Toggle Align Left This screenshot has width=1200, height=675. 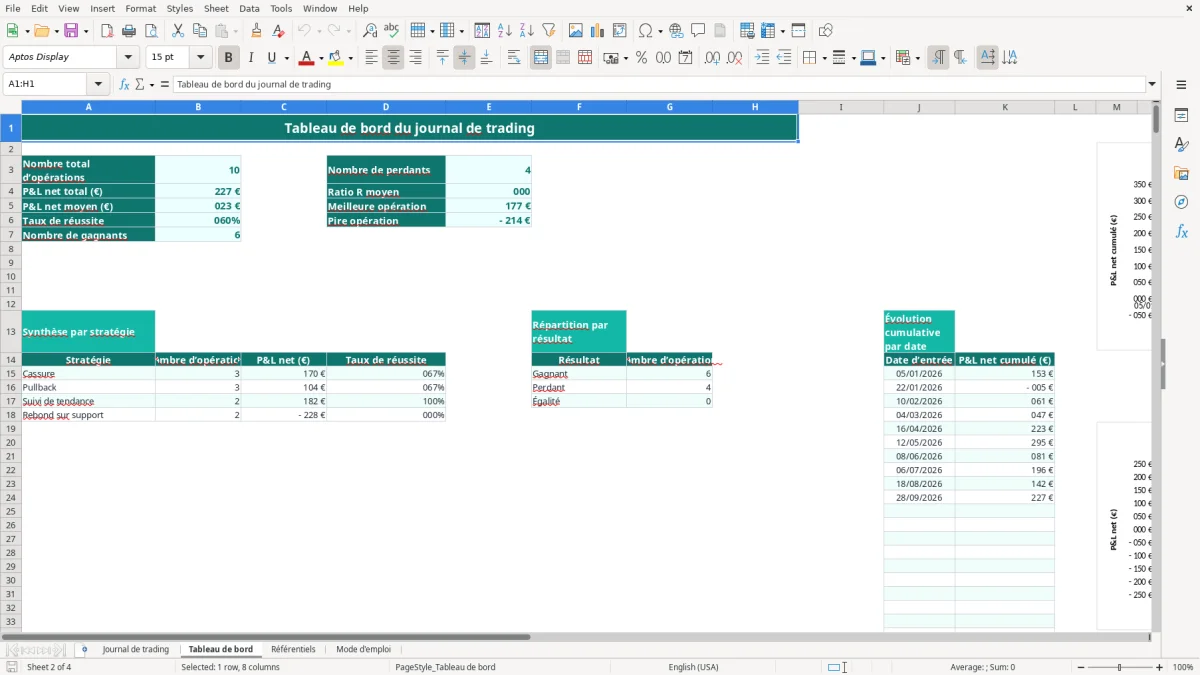[371, 58]
